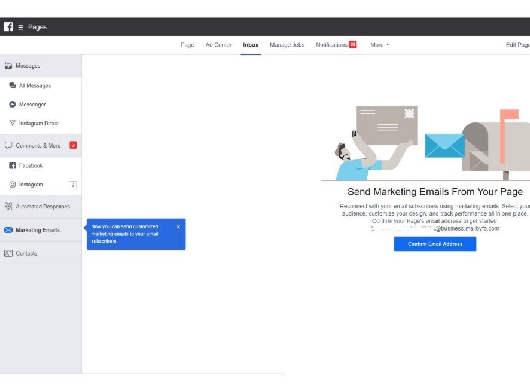Screen dimensions: 530x390
Task: Expand the More dropdown in top navigation
Action: coord(379,45)
